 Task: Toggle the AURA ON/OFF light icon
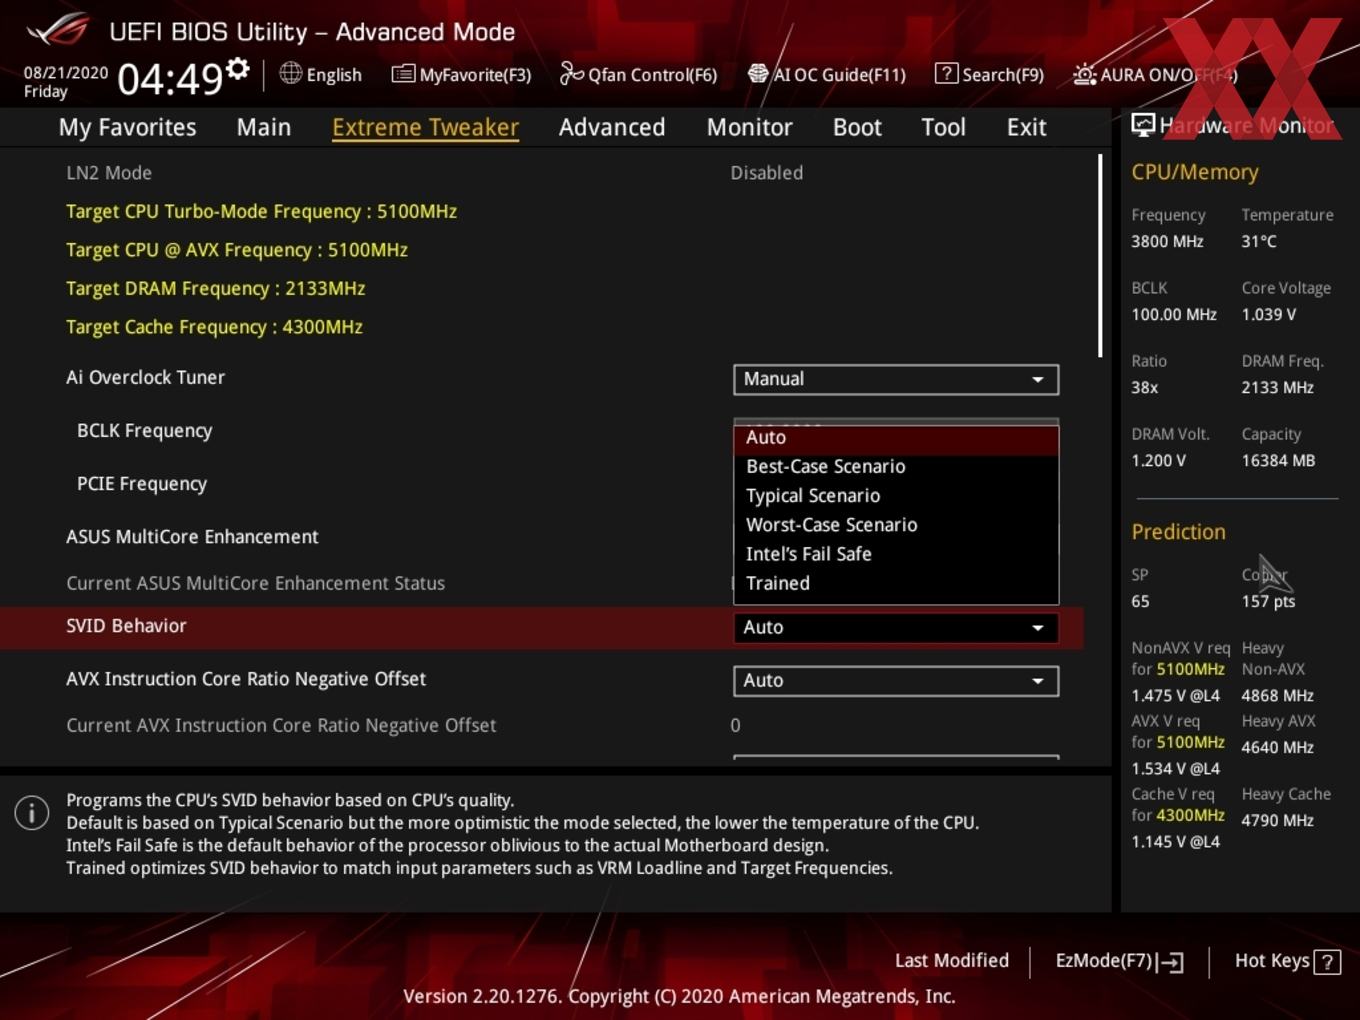1084,74
